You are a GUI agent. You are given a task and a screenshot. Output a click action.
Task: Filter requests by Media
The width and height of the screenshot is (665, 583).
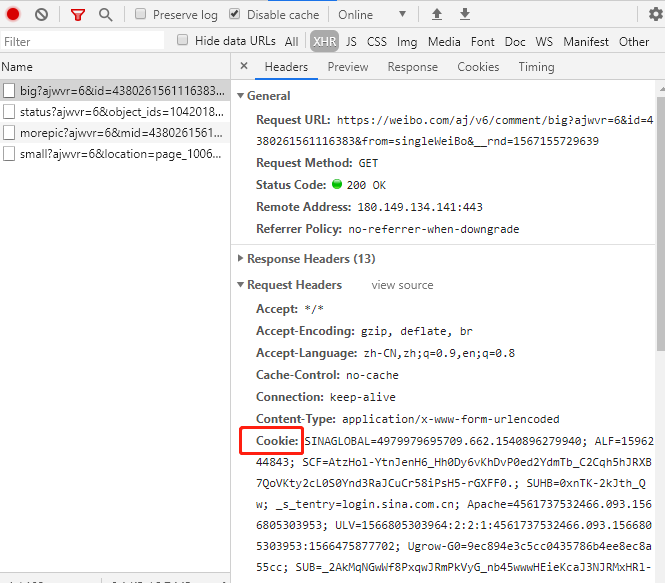(444, 42)
